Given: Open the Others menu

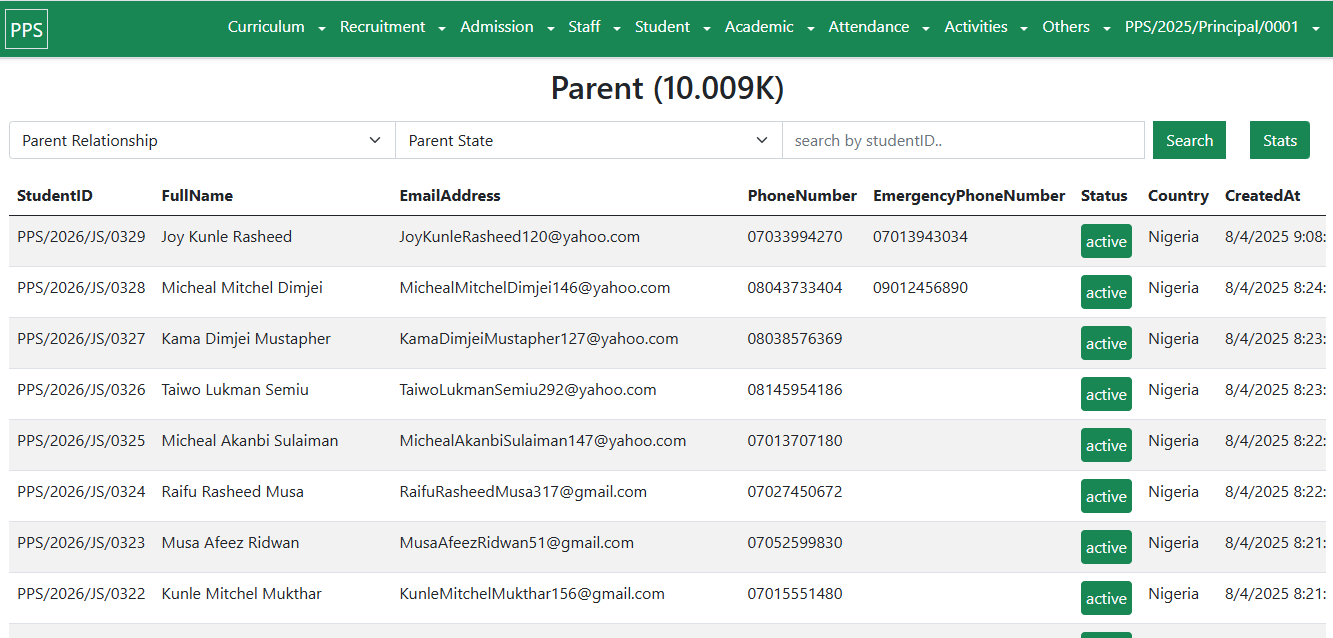Looking at the screenshot, I should (1076, 27).
